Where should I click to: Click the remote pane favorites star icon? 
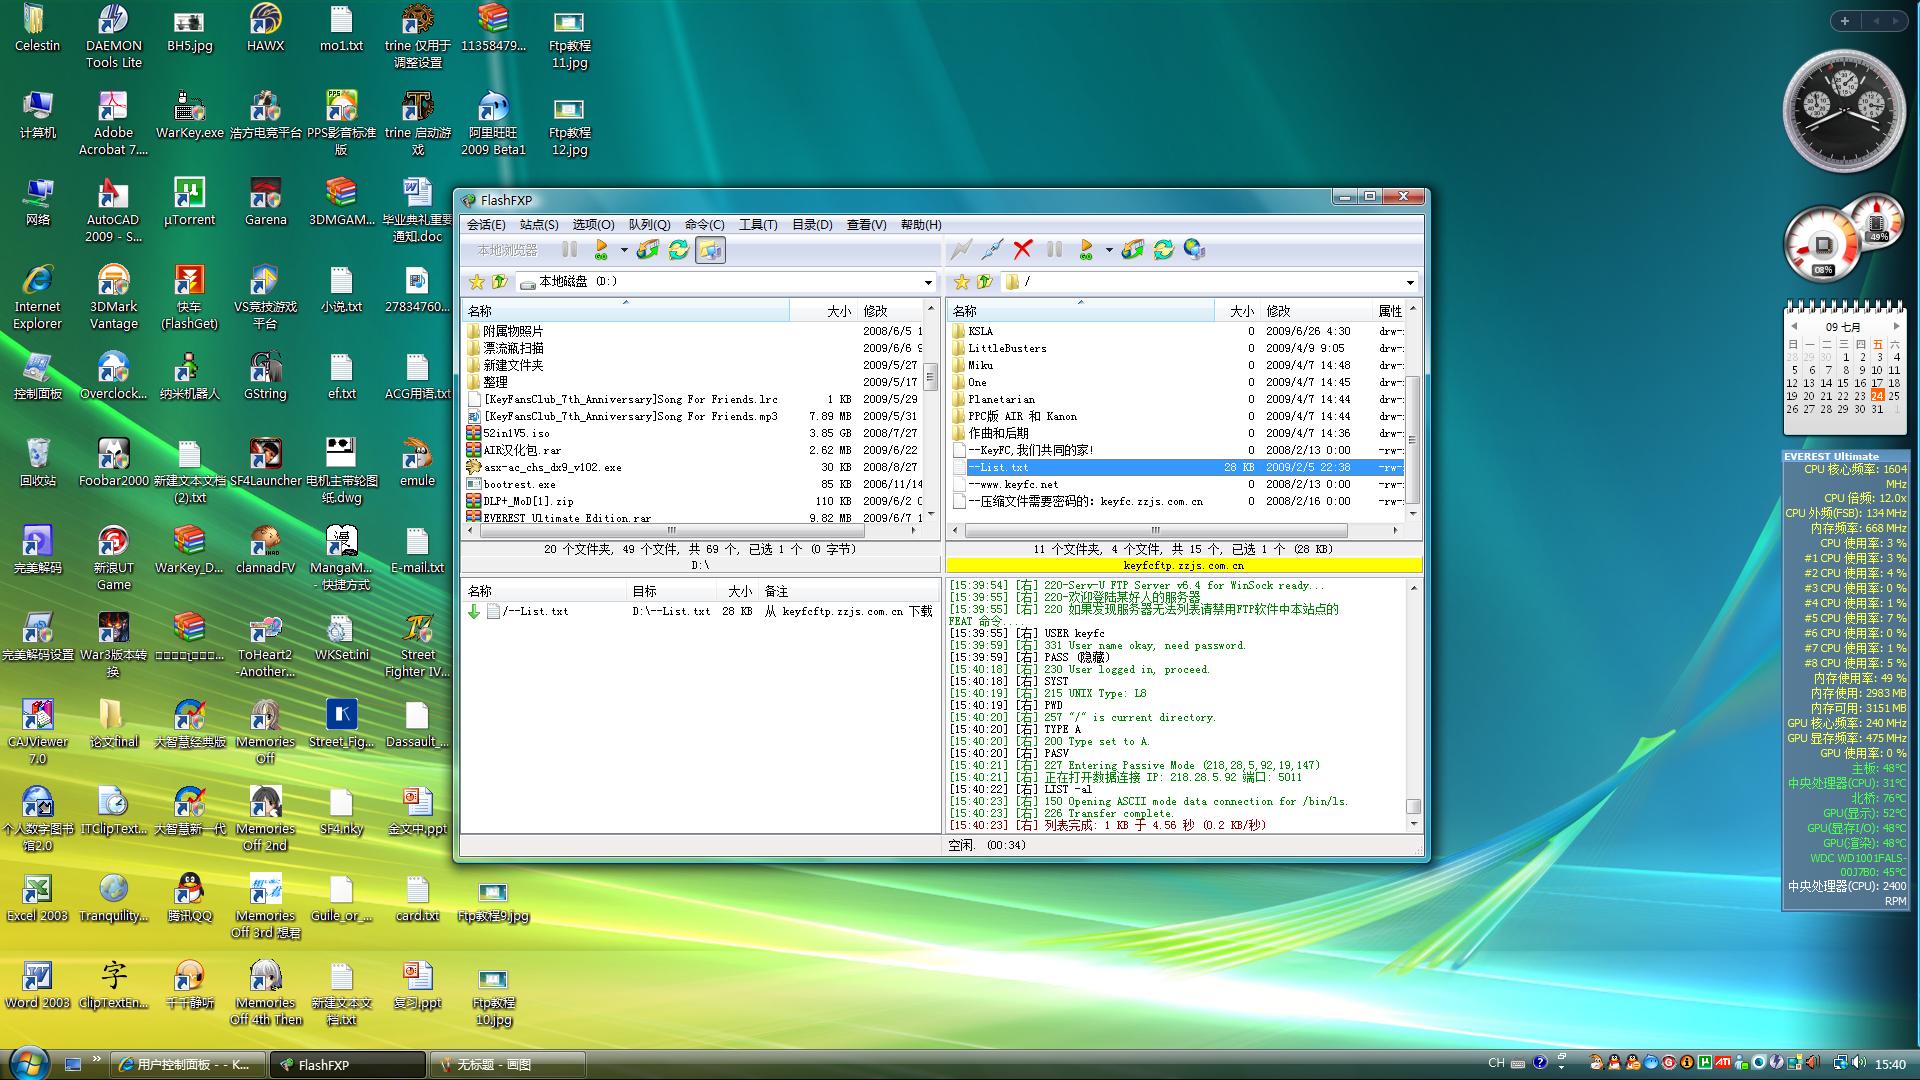[962, 282]
